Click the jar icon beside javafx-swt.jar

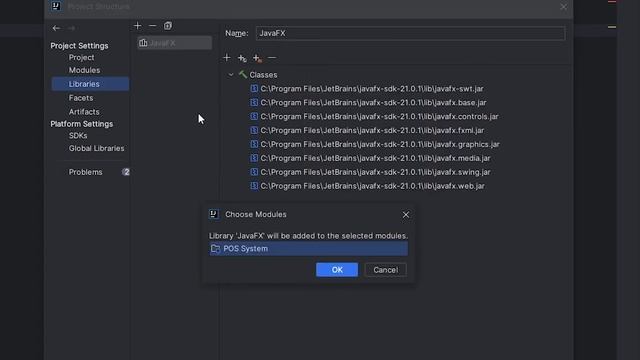click(254, 89)
